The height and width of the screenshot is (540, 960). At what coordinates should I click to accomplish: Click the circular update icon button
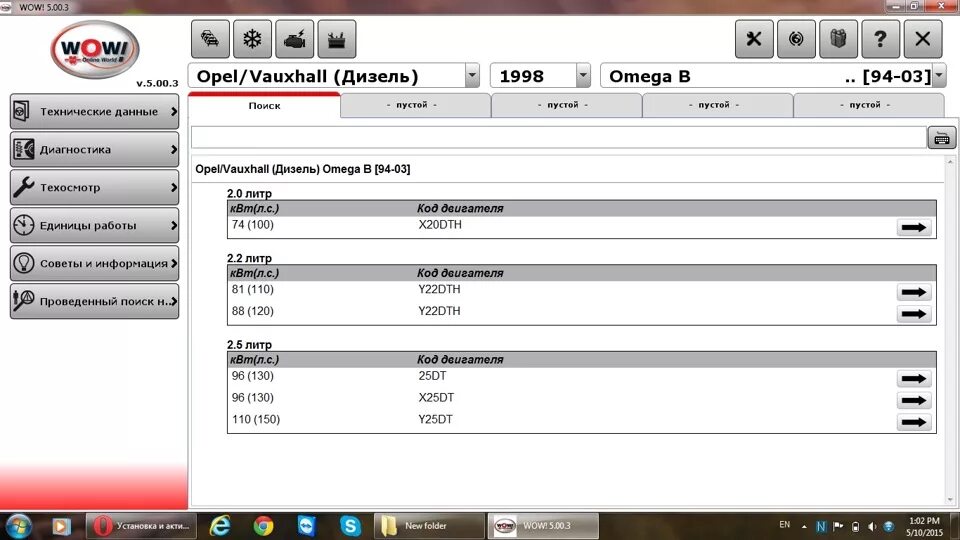pos(796,39)
